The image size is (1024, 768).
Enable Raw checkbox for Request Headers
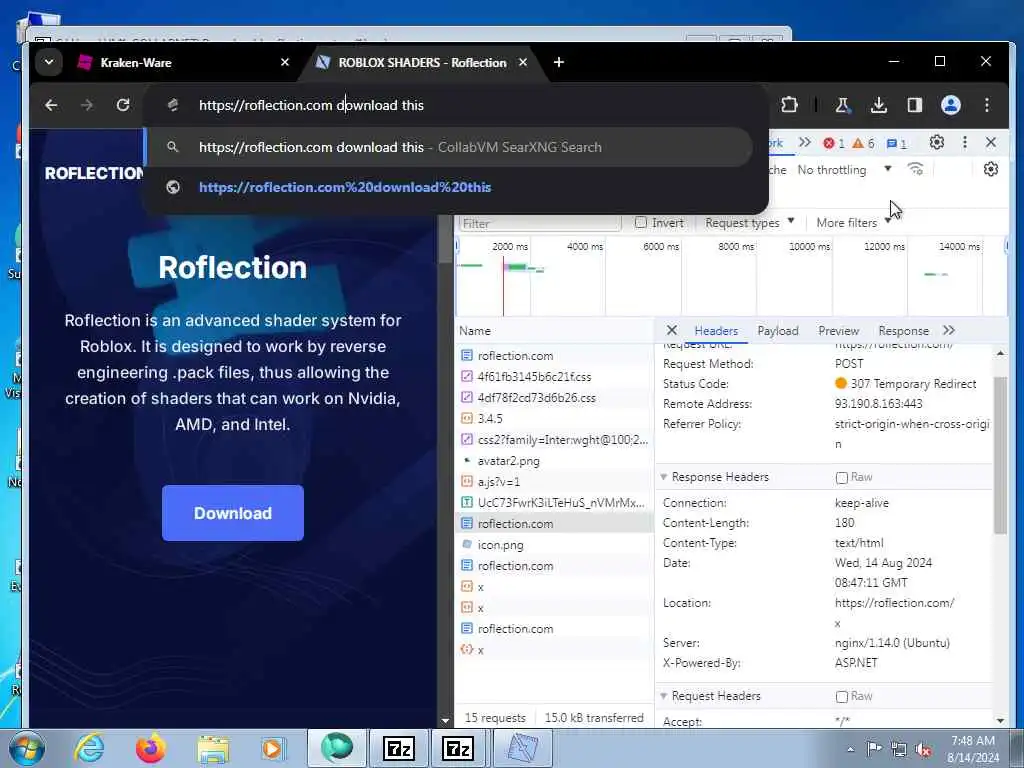[842, 697]
